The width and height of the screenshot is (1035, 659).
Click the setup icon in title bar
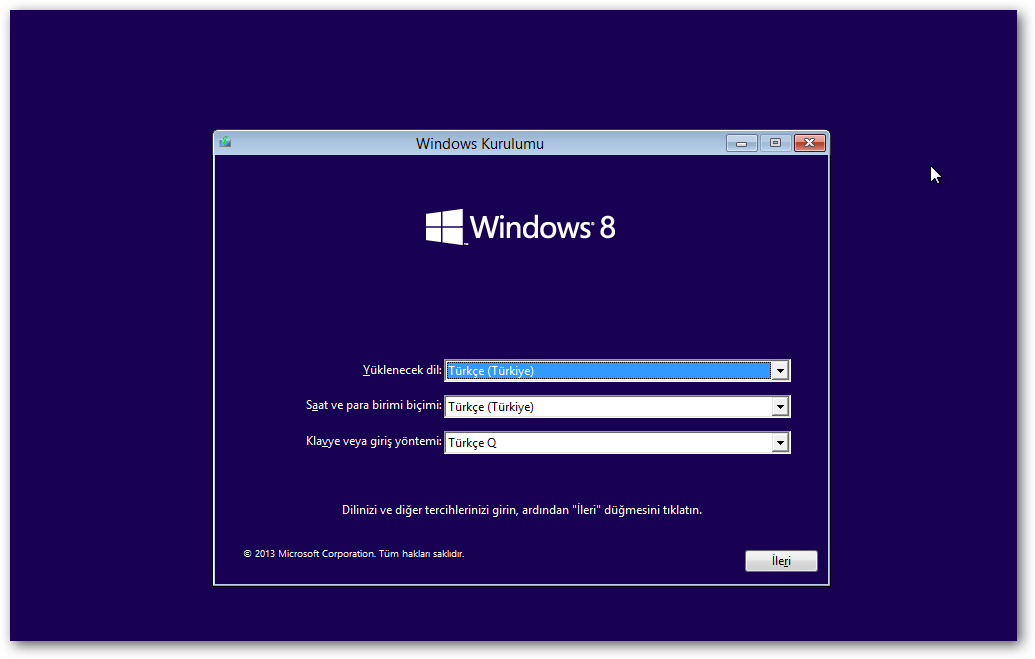point(225,142)
